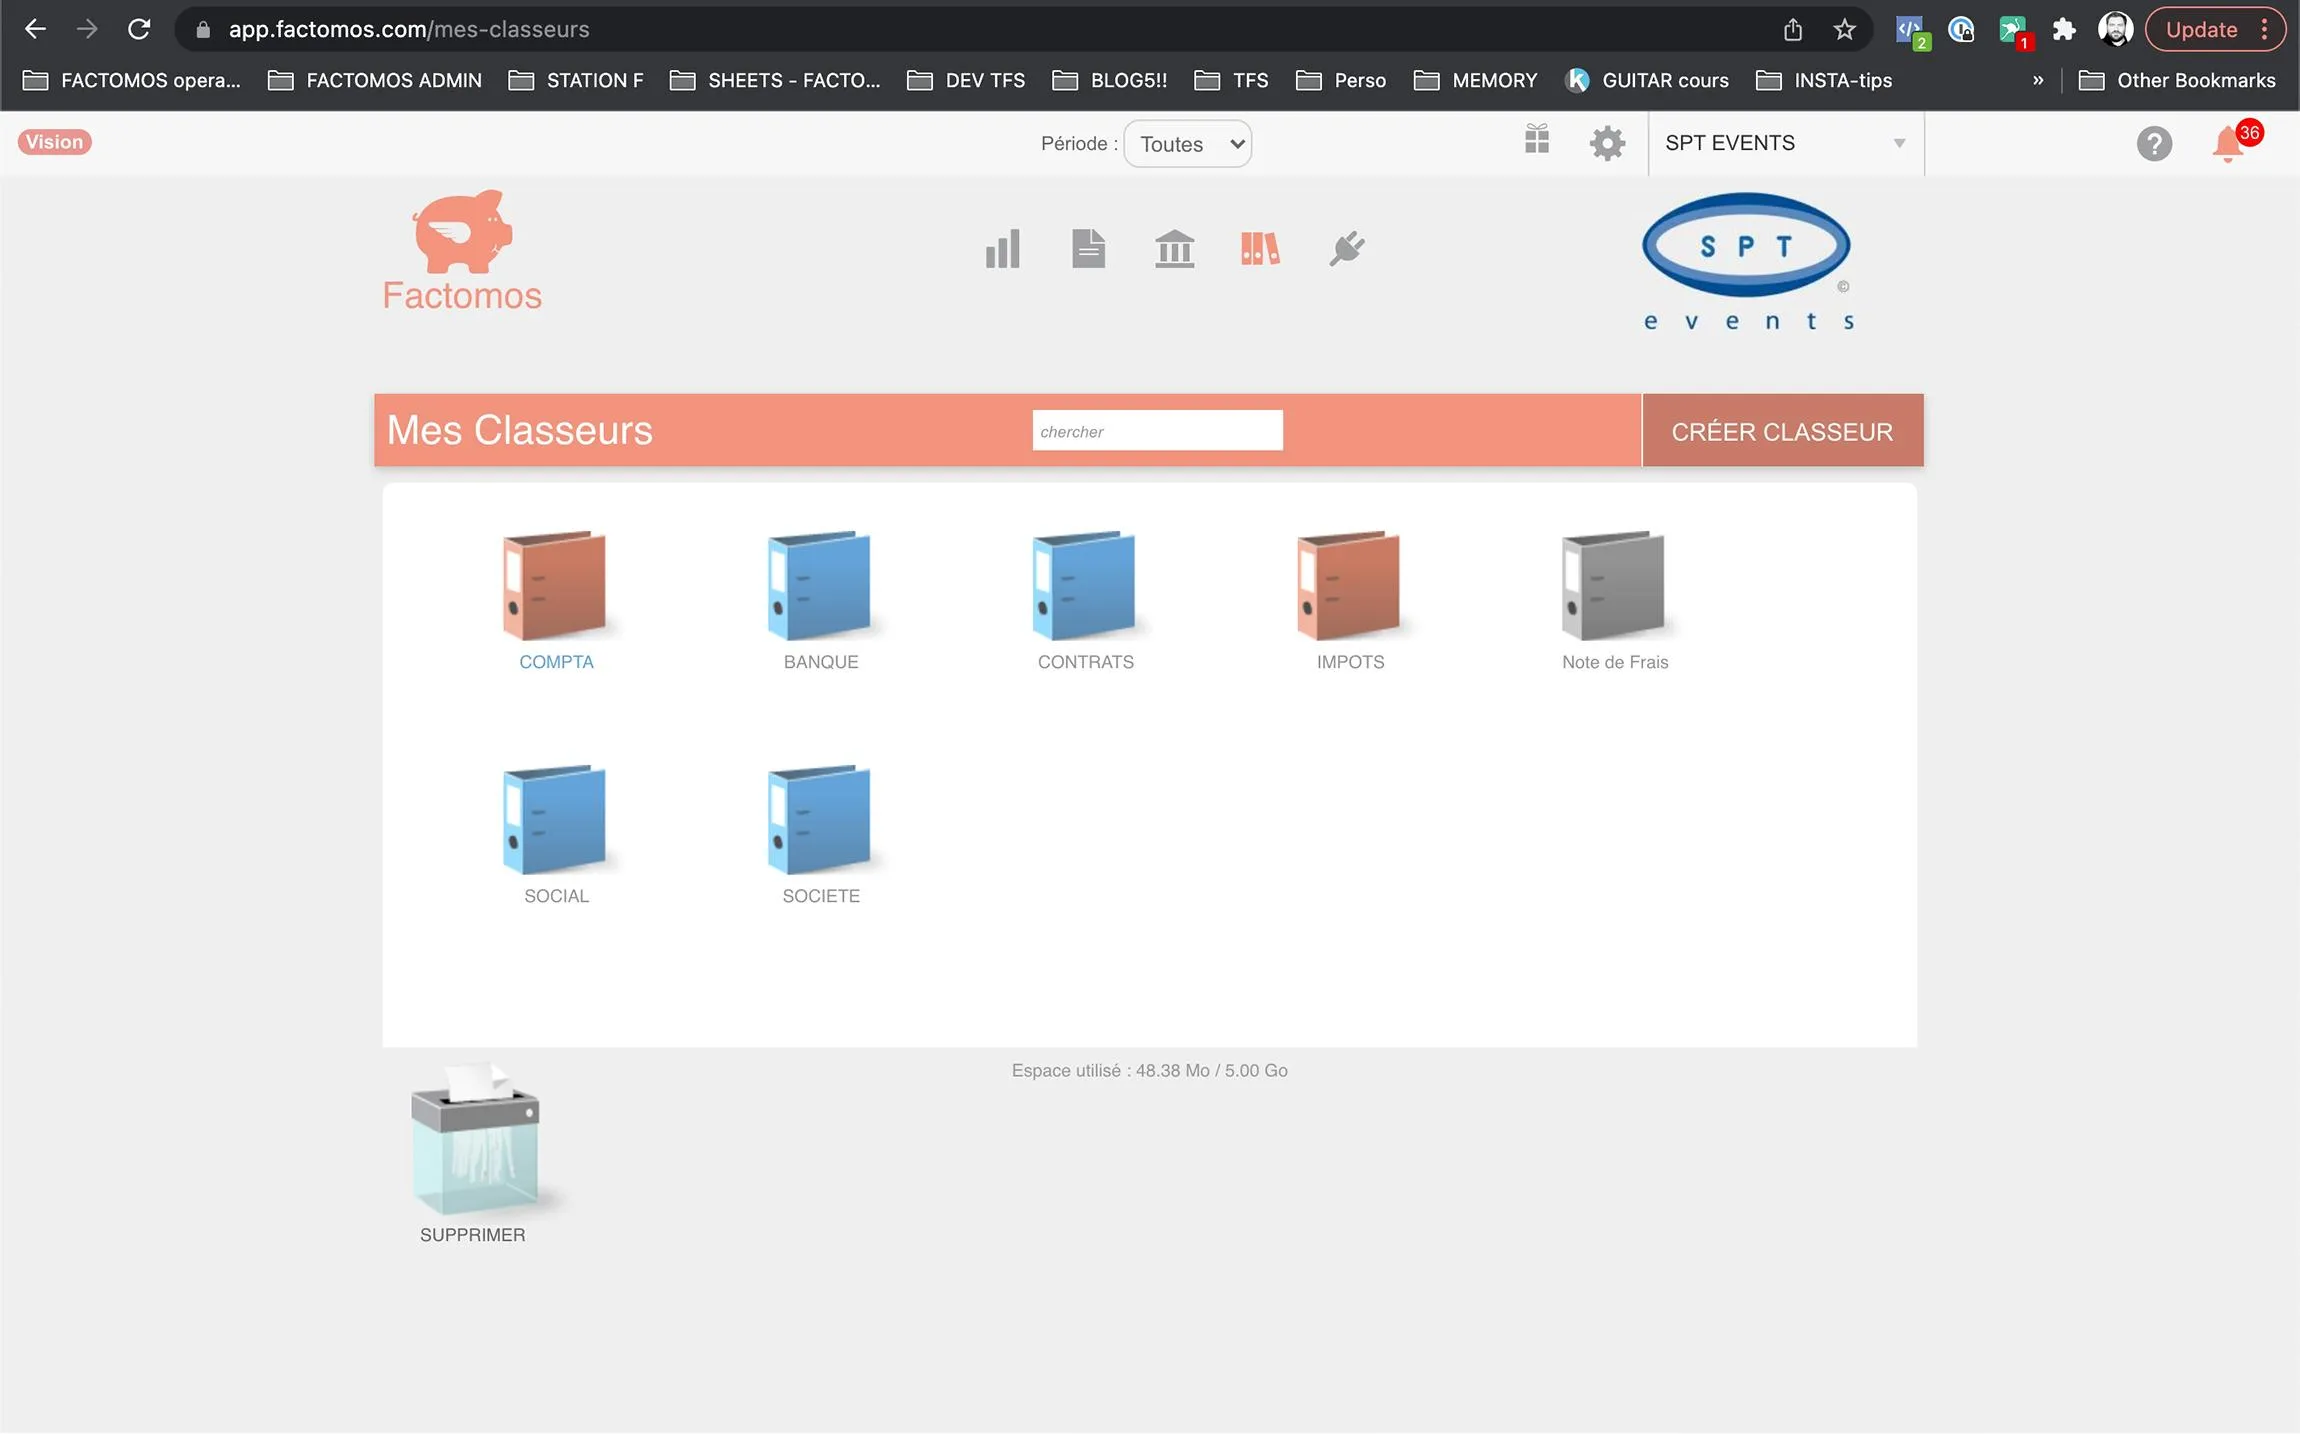The width and height of the screenshot is (2300, 1434).
Task: Click the CRÉER CLASSEUR button
Action: (x=1782, y=431)
